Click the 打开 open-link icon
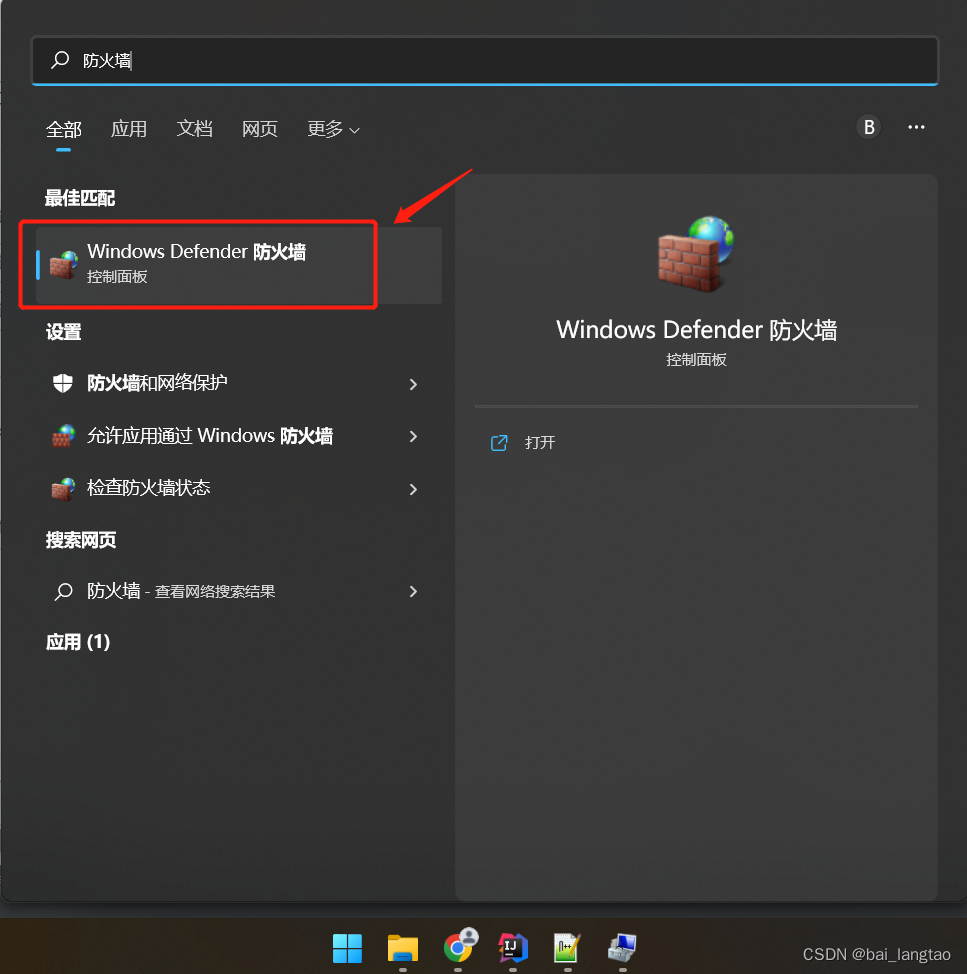The height and width of the screenshot is (974, 967). 499,443
